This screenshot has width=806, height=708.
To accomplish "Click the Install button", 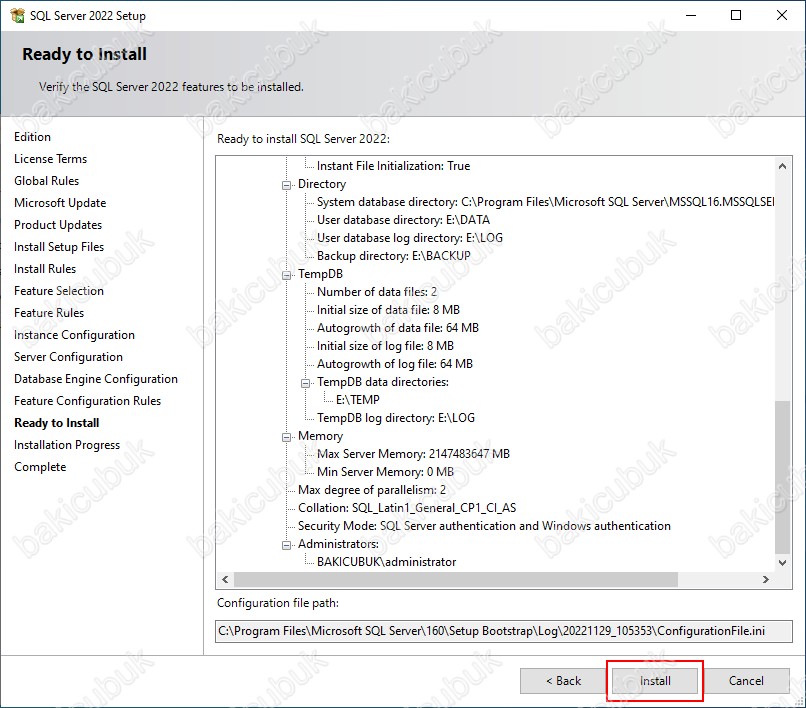I will pyautogui.click(x=655, y=681).
